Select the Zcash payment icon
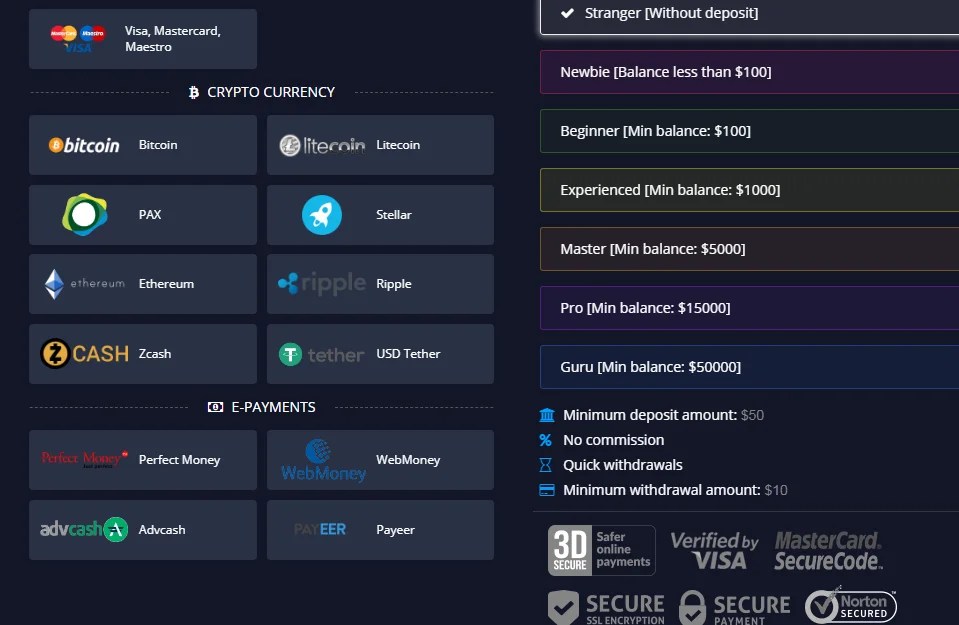This screenshot has width=959, height=625. 142,353
